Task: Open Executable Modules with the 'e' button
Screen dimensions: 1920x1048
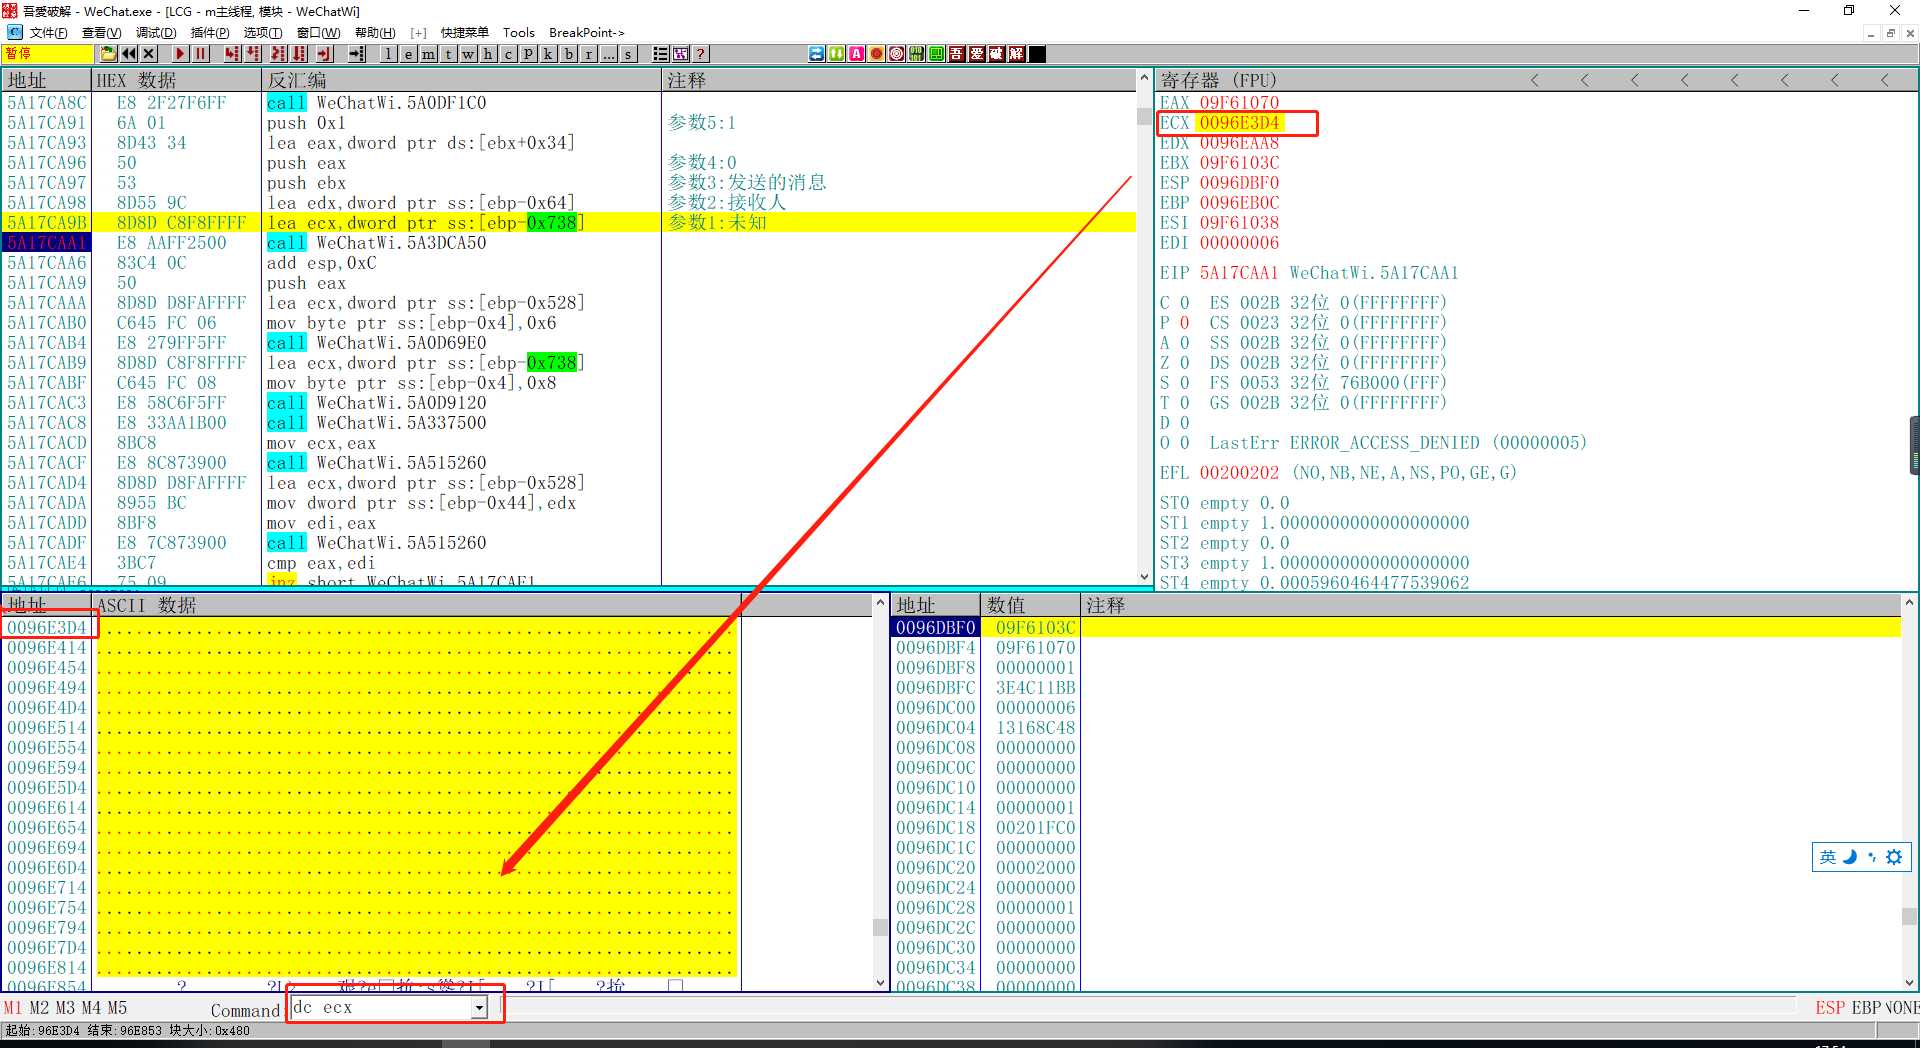Action: point(409,54)
